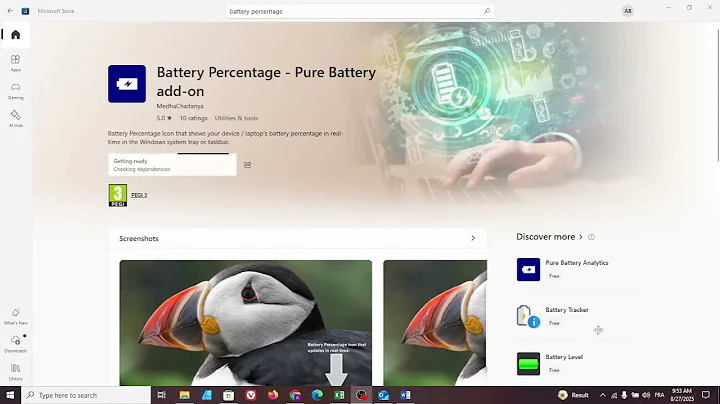Open Outlook from taskbar
The image size is (720, 404).
pos(383,395)
